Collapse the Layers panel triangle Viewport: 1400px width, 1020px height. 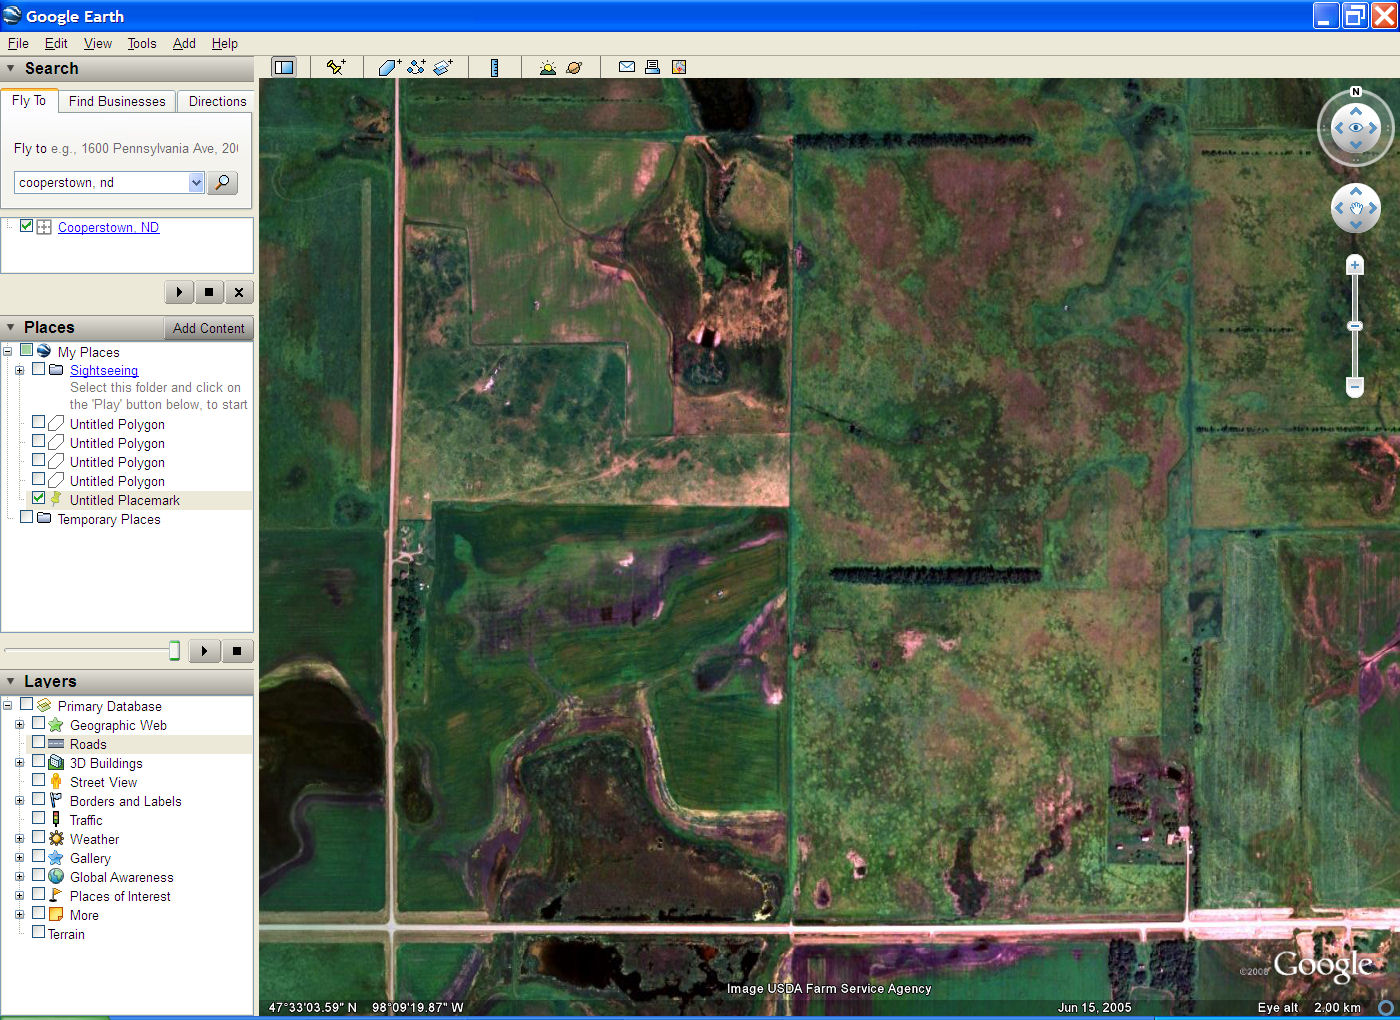point(11,681)
